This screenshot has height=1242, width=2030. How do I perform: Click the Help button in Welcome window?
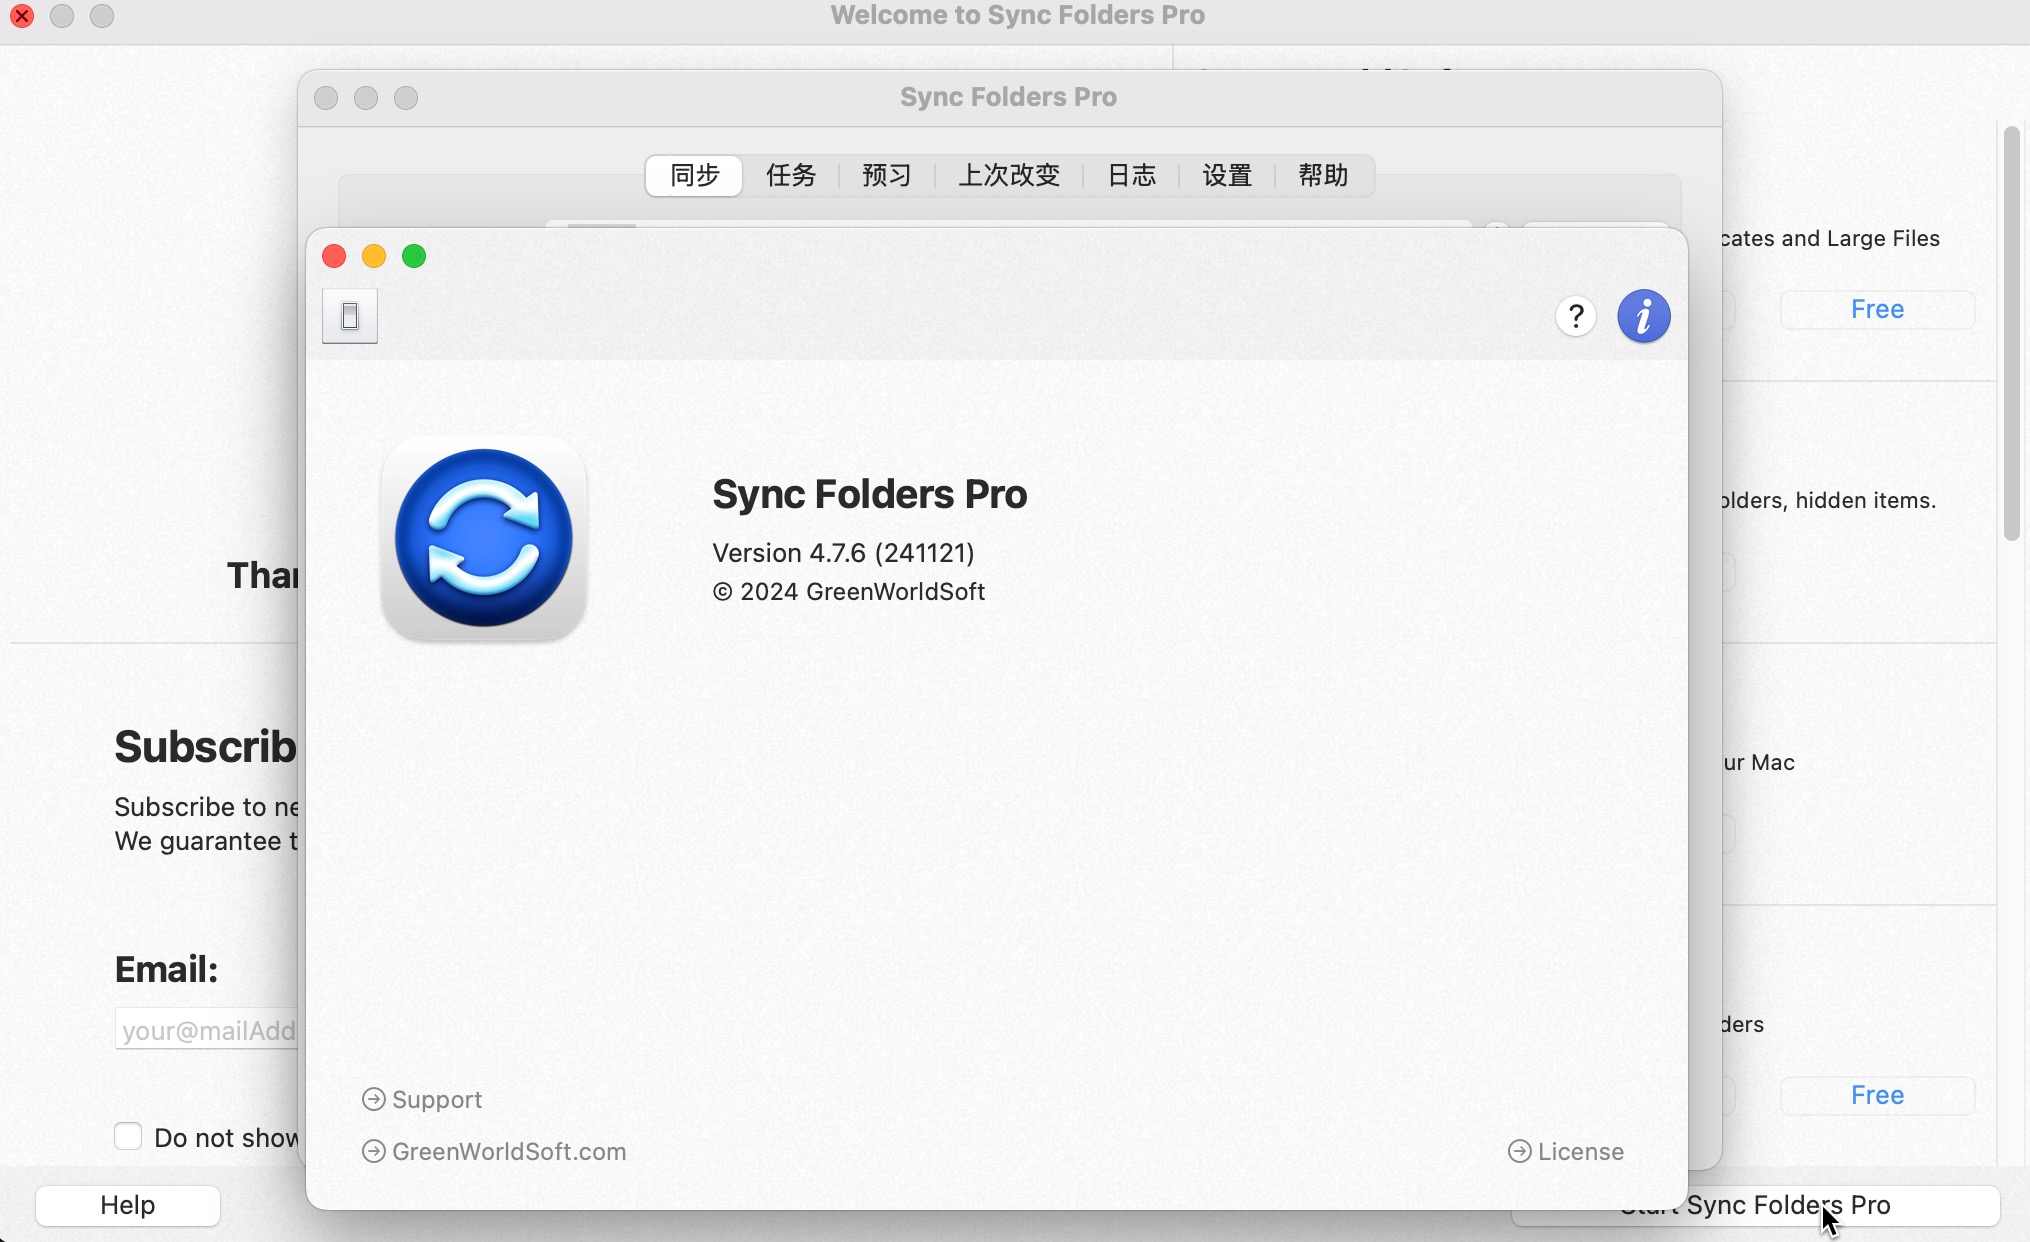coord(128,1205)
